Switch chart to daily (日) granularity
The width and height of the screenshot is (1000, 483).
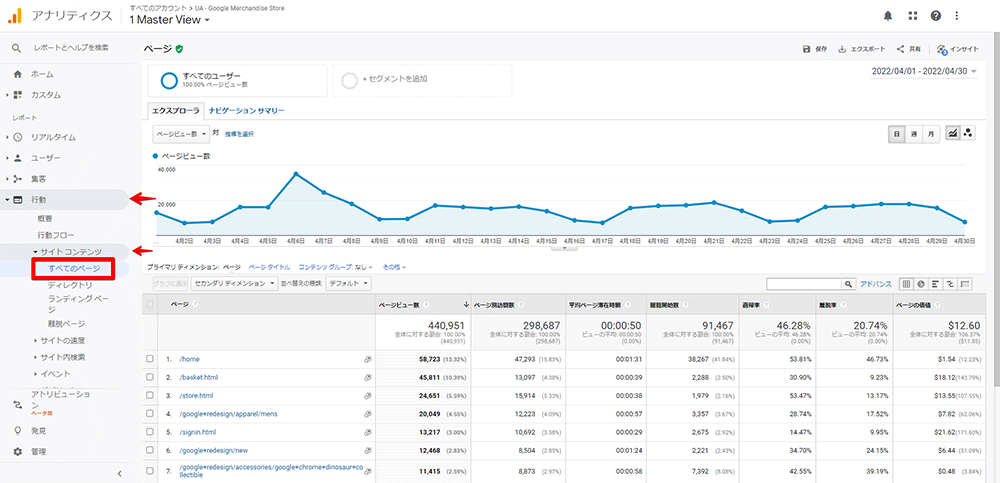click(x=897, y=133)
